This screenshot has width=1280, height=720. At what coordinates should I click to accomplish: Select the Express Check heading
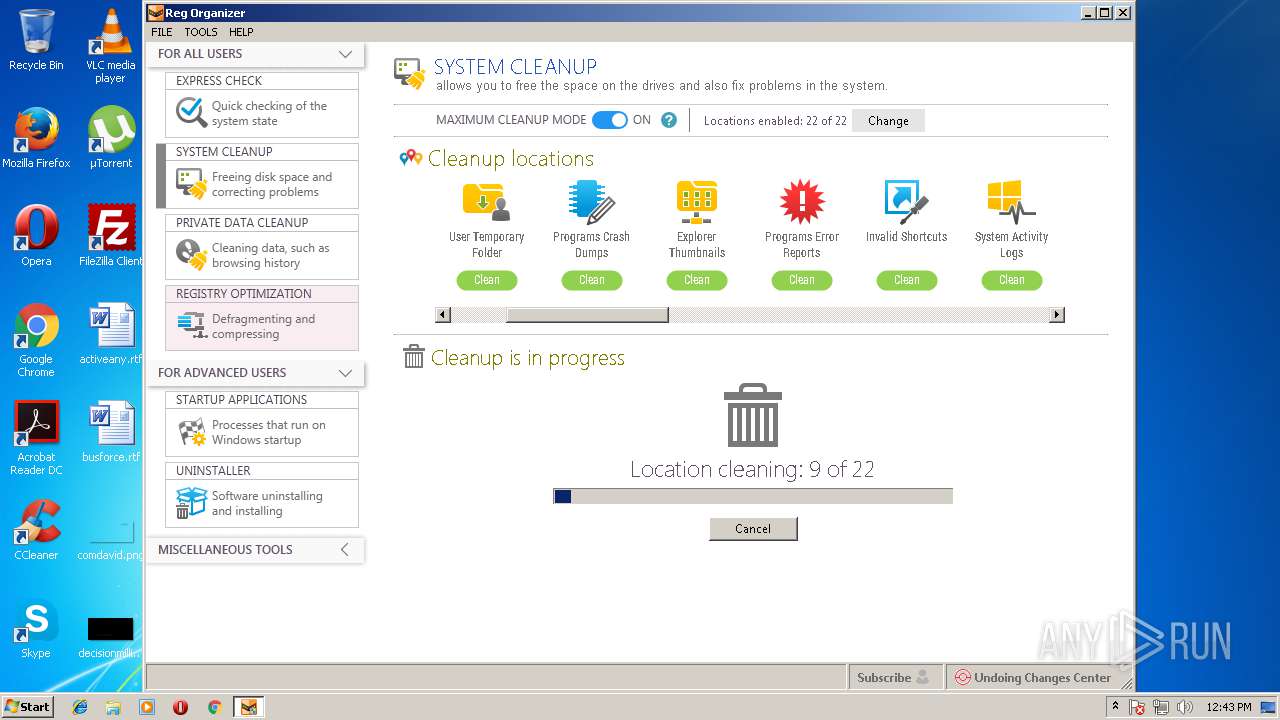(x=219, y=81)
